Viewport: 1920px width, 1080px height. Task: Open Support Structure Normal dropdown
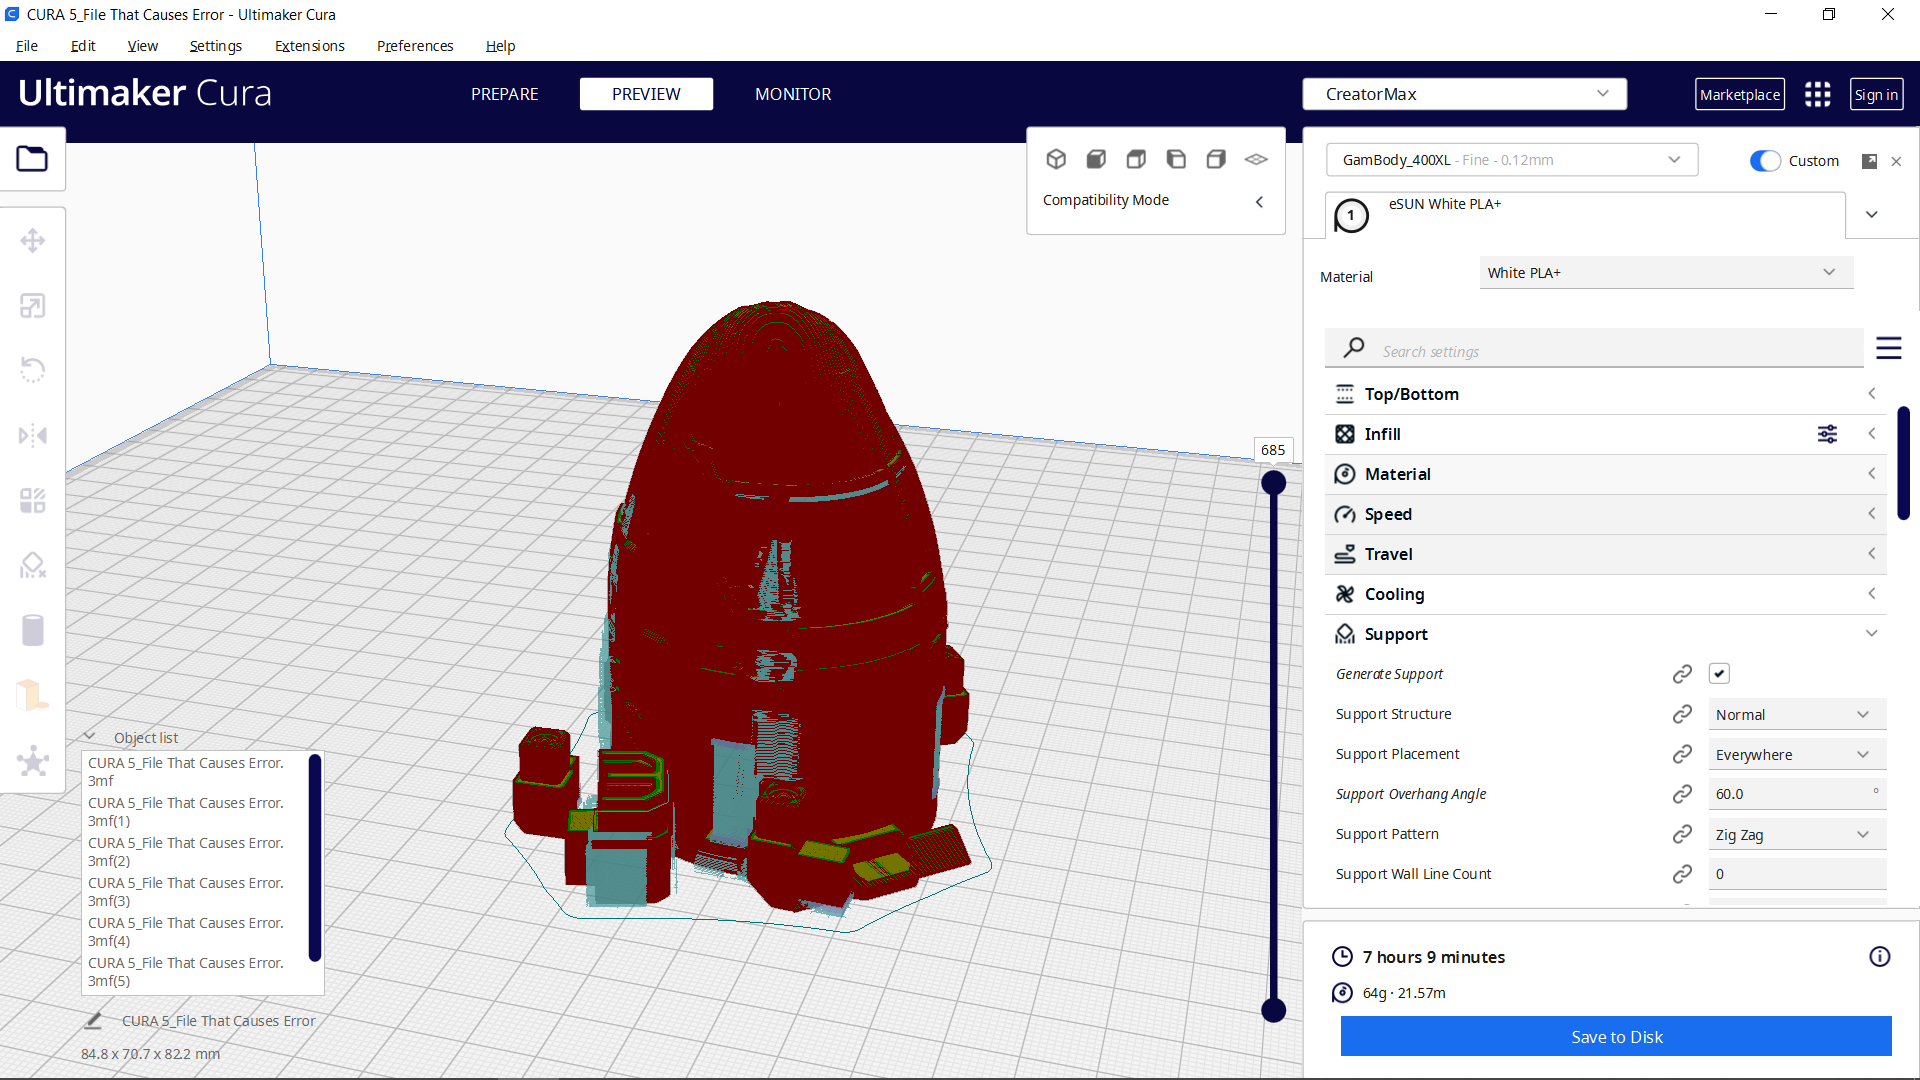(x=1797, y=714)
